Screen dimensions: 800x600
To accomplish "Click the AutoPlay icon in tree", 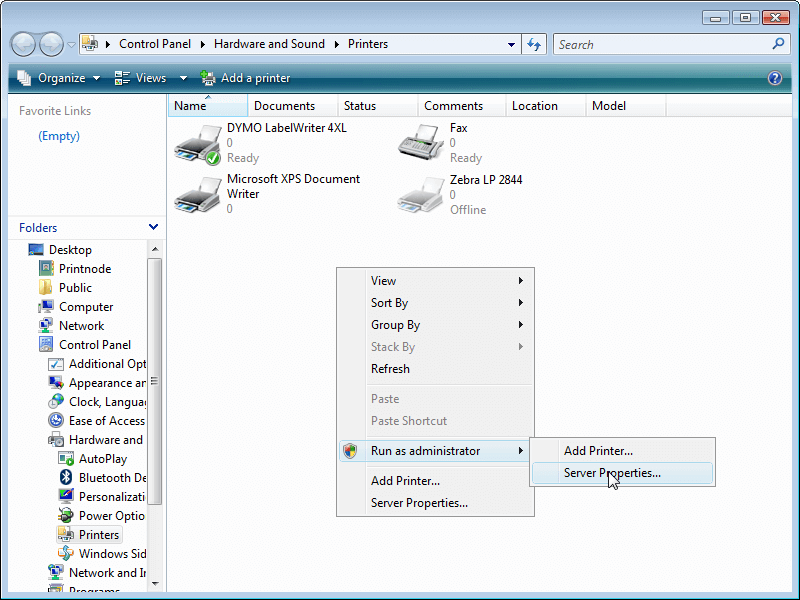I will pyautogui.click(x=66, y=459).
